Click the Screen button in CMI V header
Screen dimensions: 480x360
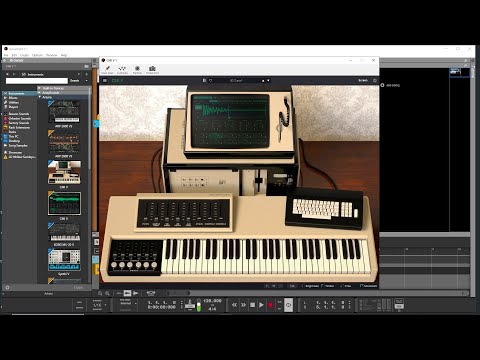point(363,80)
